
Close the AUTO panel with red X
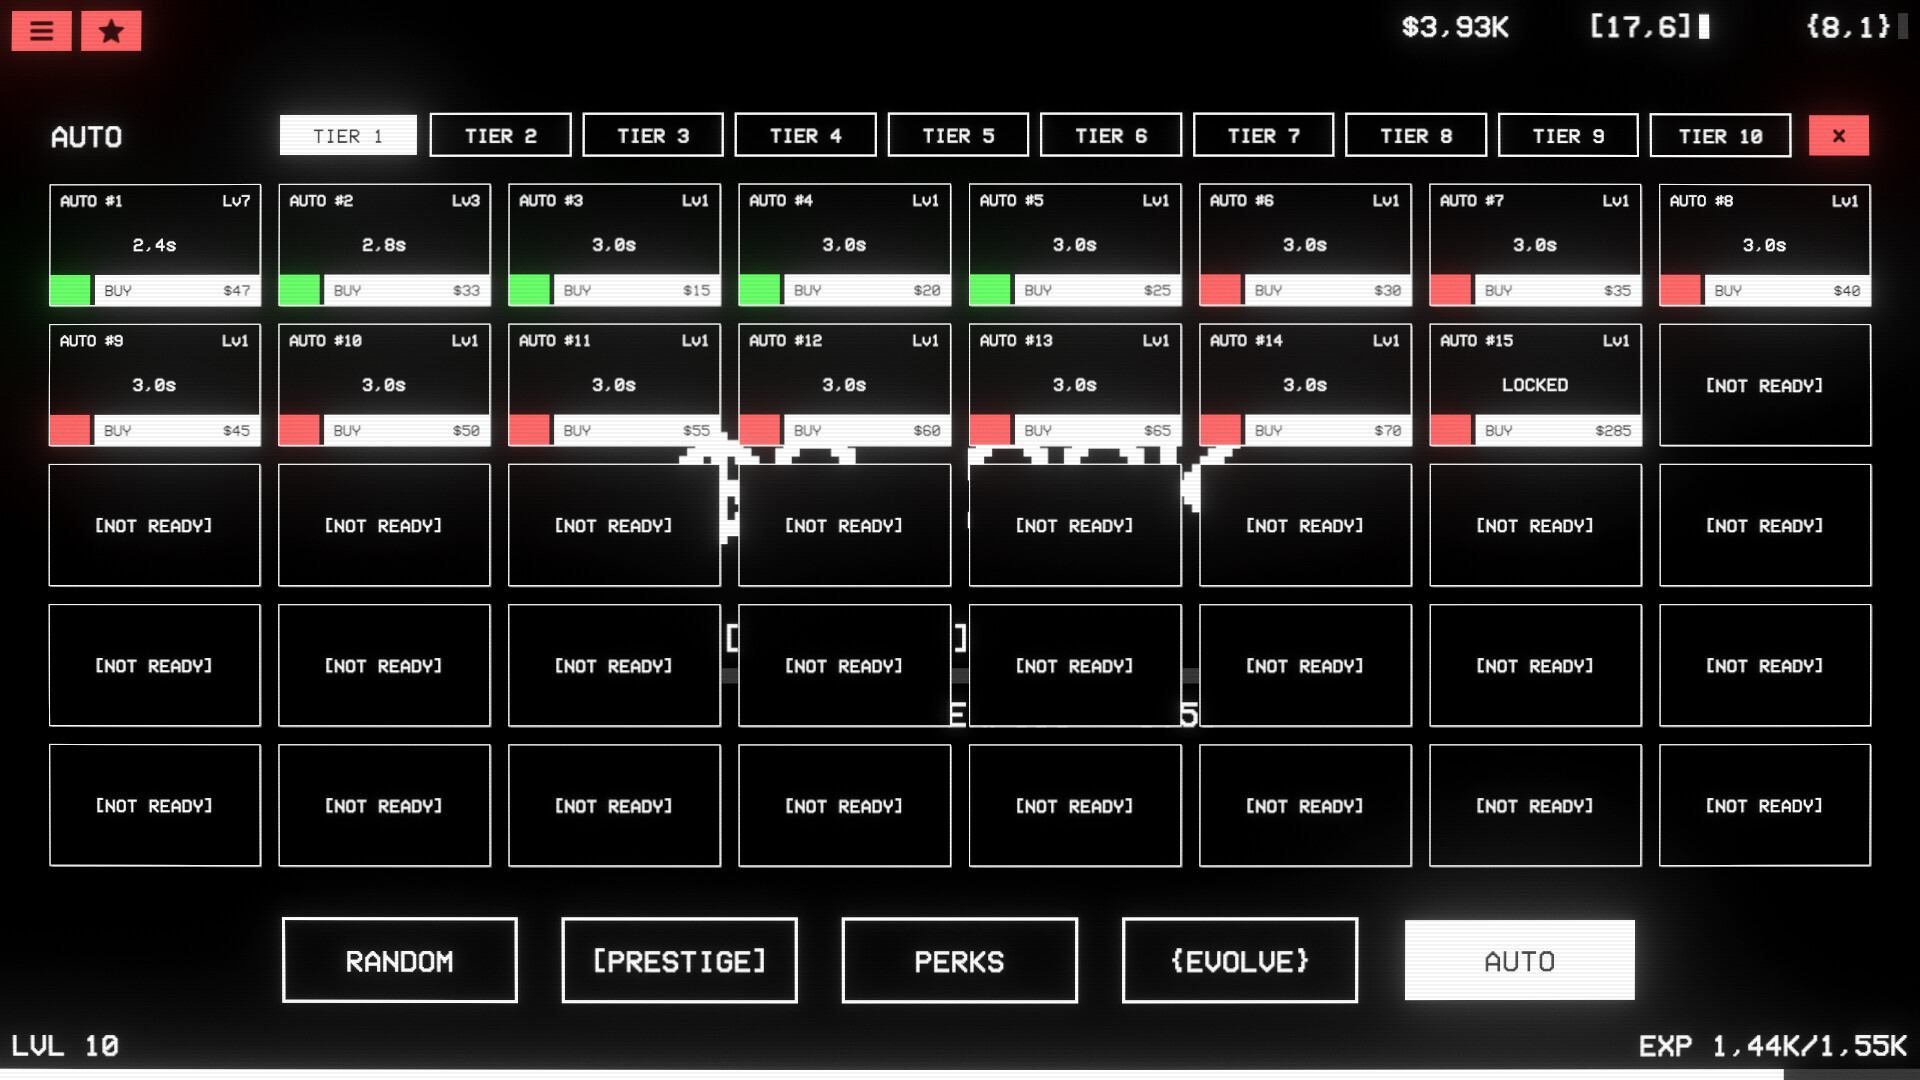coord(1838,136)
